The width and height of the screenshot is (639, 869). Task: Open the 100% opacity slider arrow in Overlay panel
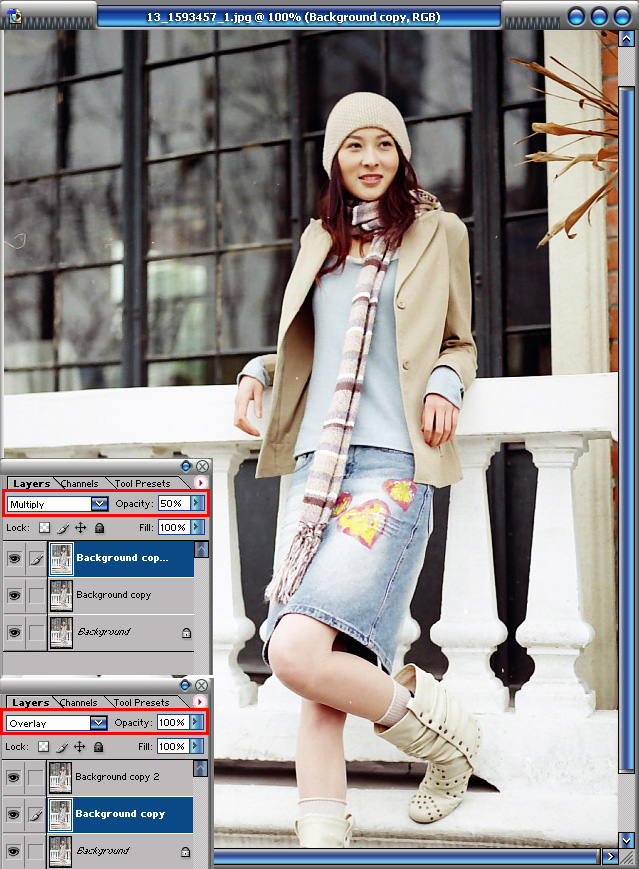click(196, 722)
